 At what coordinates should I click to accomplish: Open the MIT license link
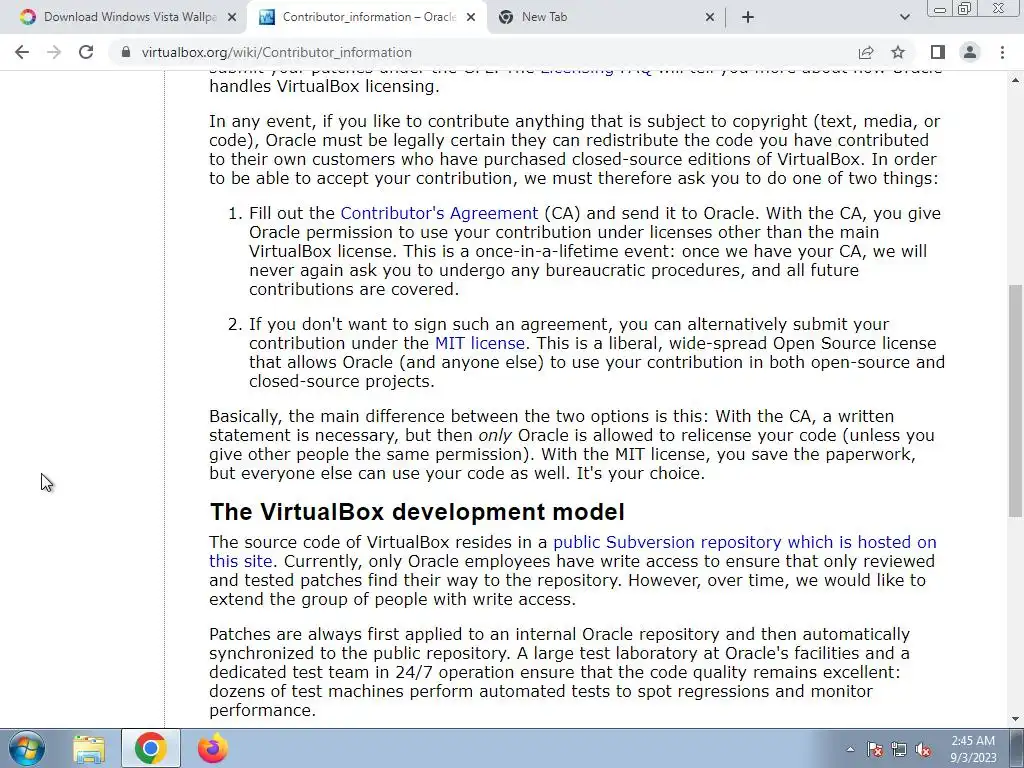[480, 344]
